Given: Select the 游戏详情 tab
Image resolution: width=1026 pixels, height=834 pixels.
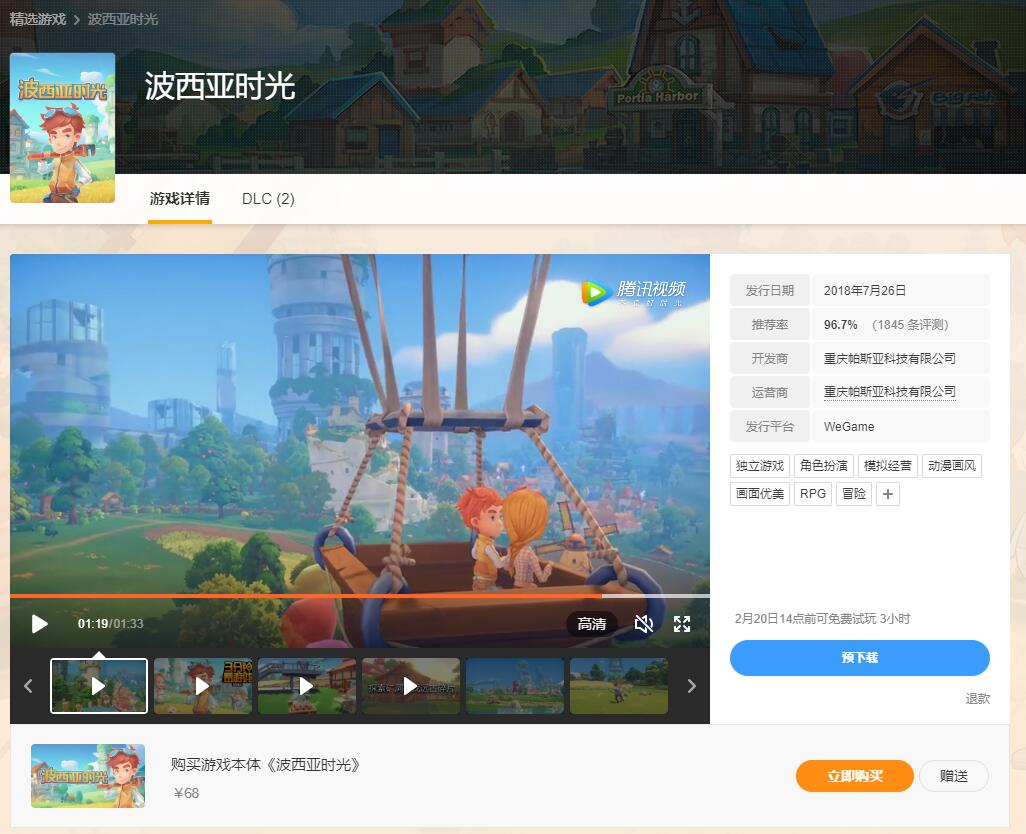Looking at the screenshot, I should point(180,199).
